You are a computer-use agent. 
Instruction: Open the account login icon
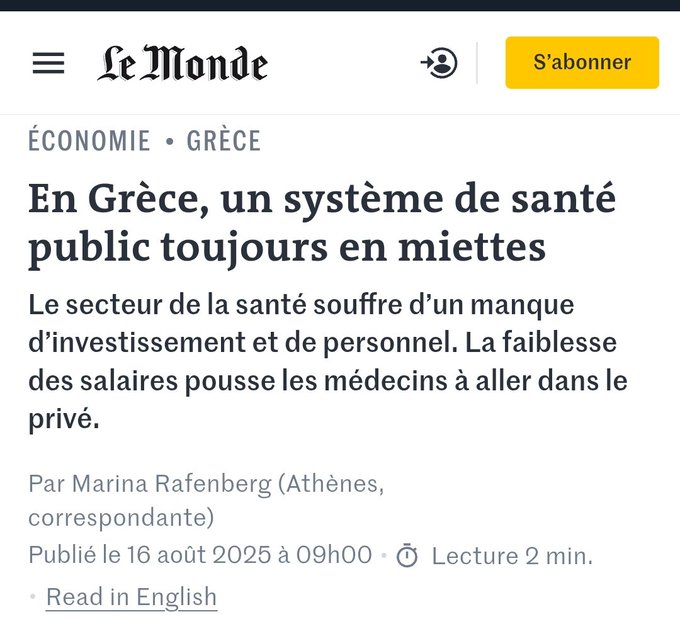click(439, 63)
